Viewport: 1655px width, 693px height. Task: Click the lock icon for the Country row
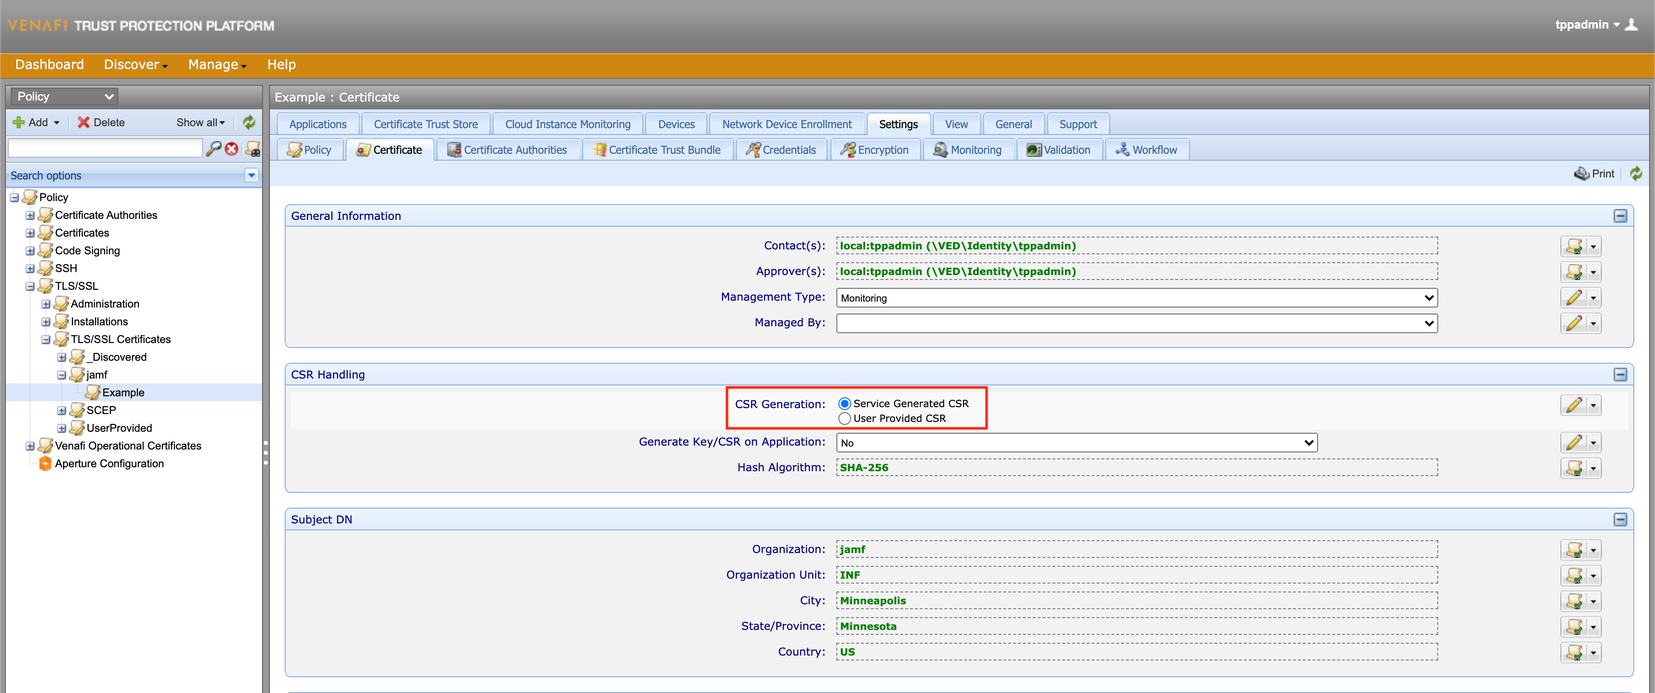tap(1574, 652)
